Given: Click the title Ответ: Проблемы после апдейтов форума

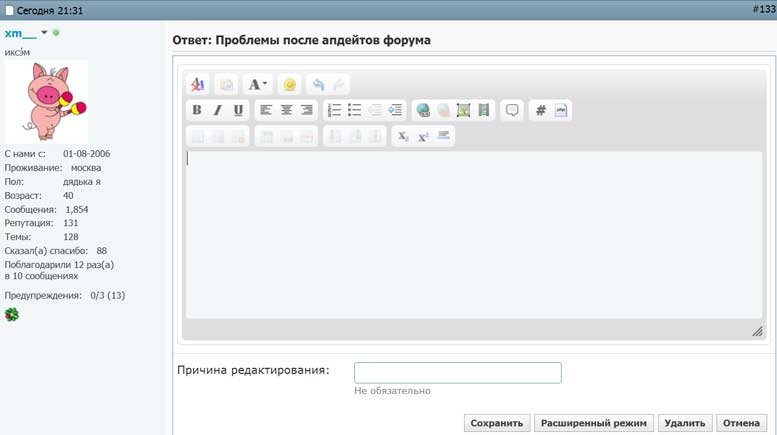Looking at the screenshot, I should coord(301,40).
